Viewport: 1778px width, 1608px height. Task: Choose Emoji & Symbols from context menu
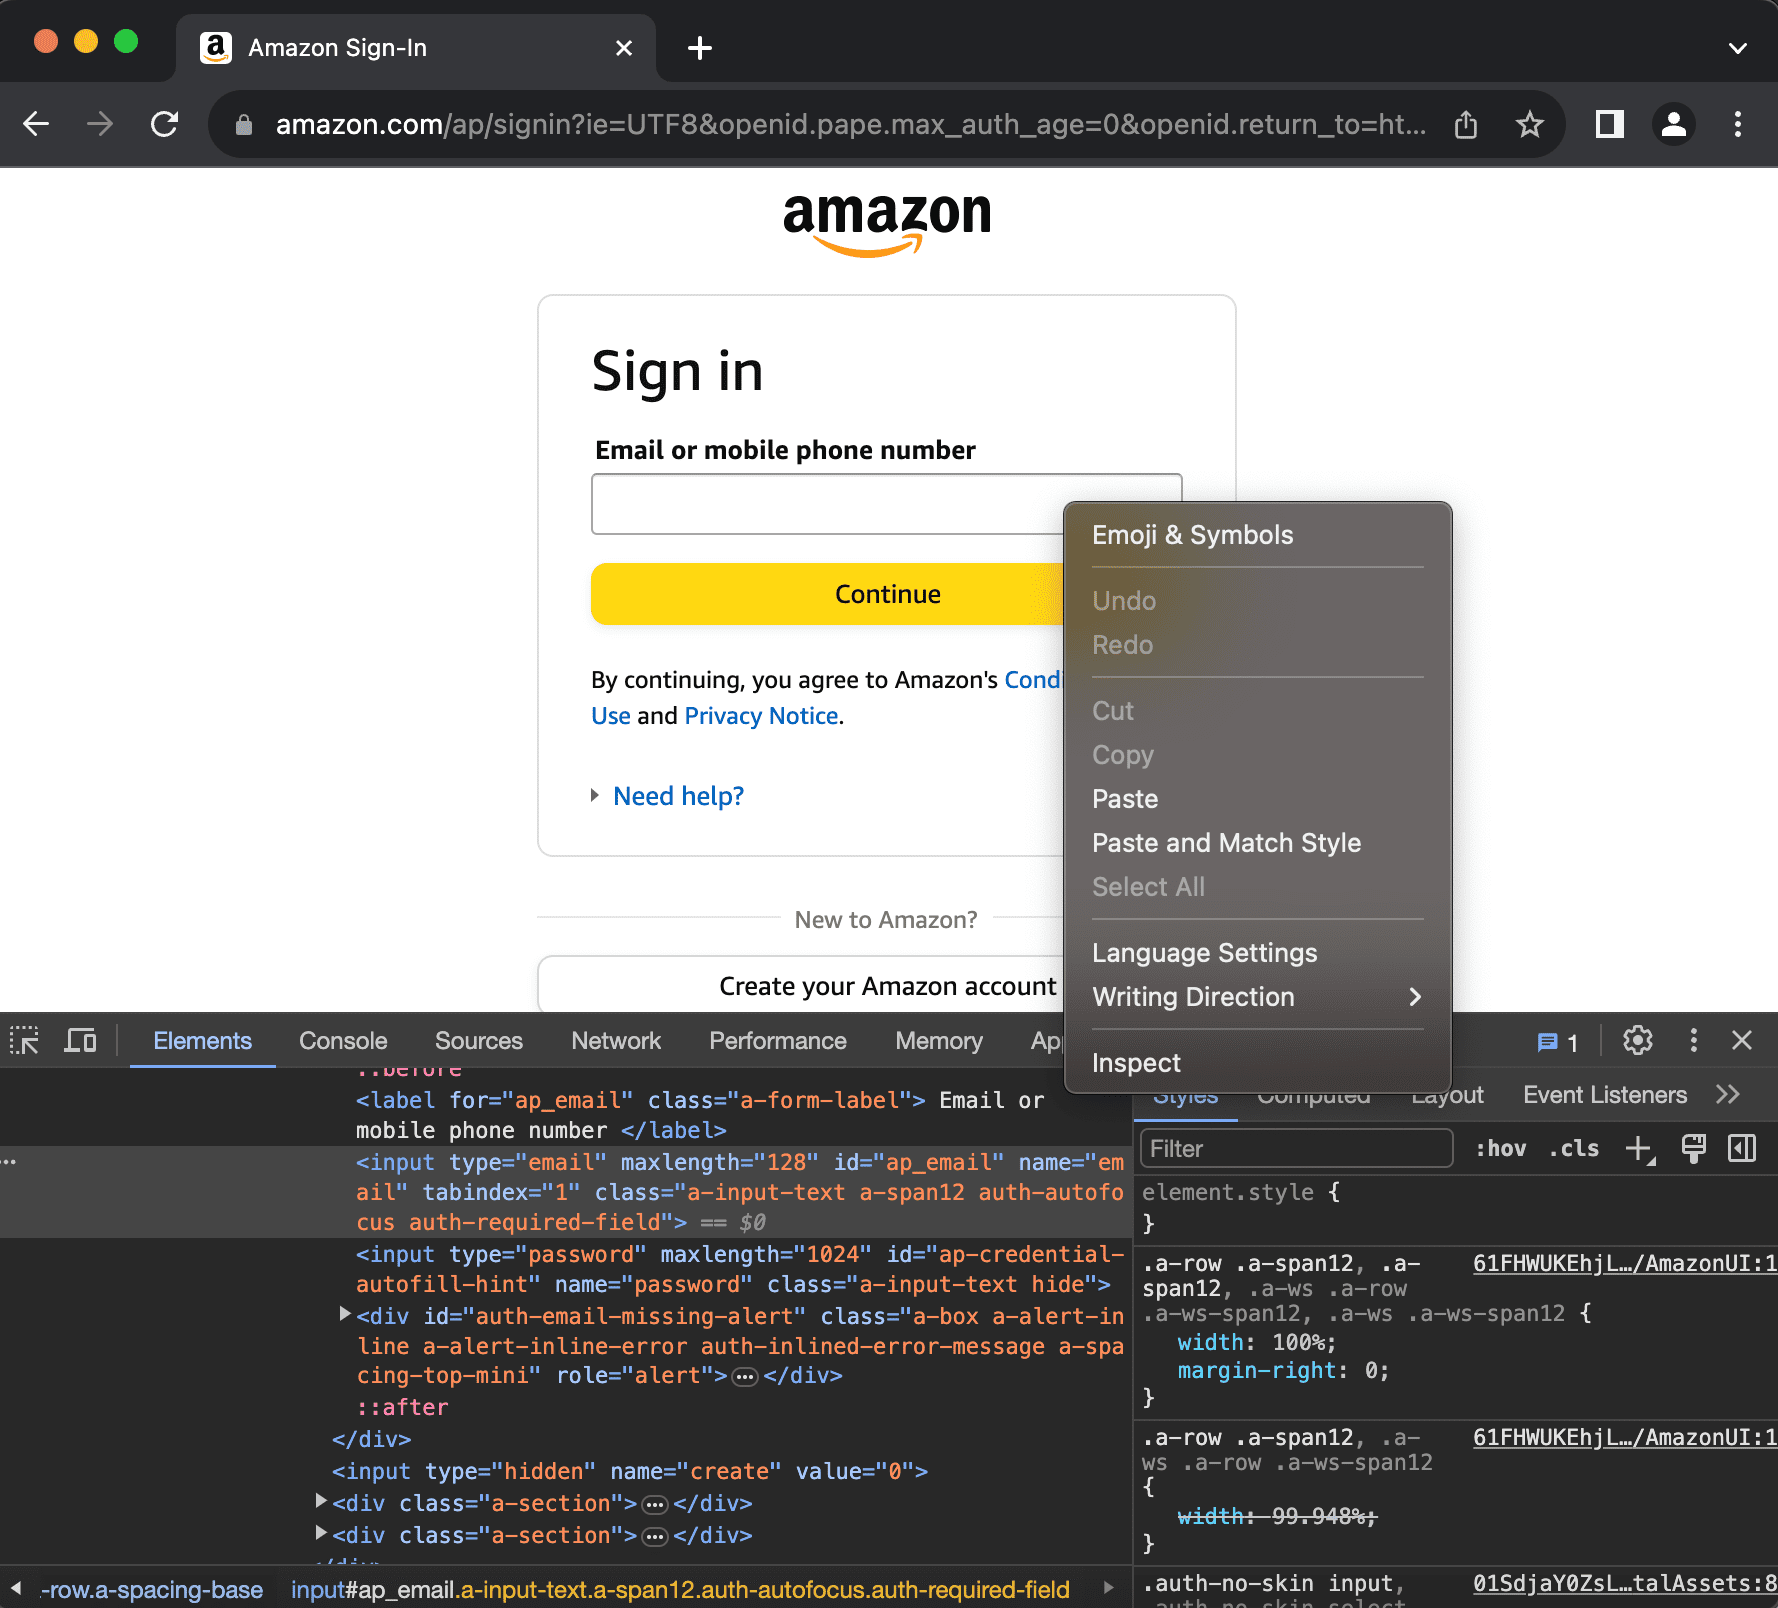pyautogui.click(x=1258, y=535)
